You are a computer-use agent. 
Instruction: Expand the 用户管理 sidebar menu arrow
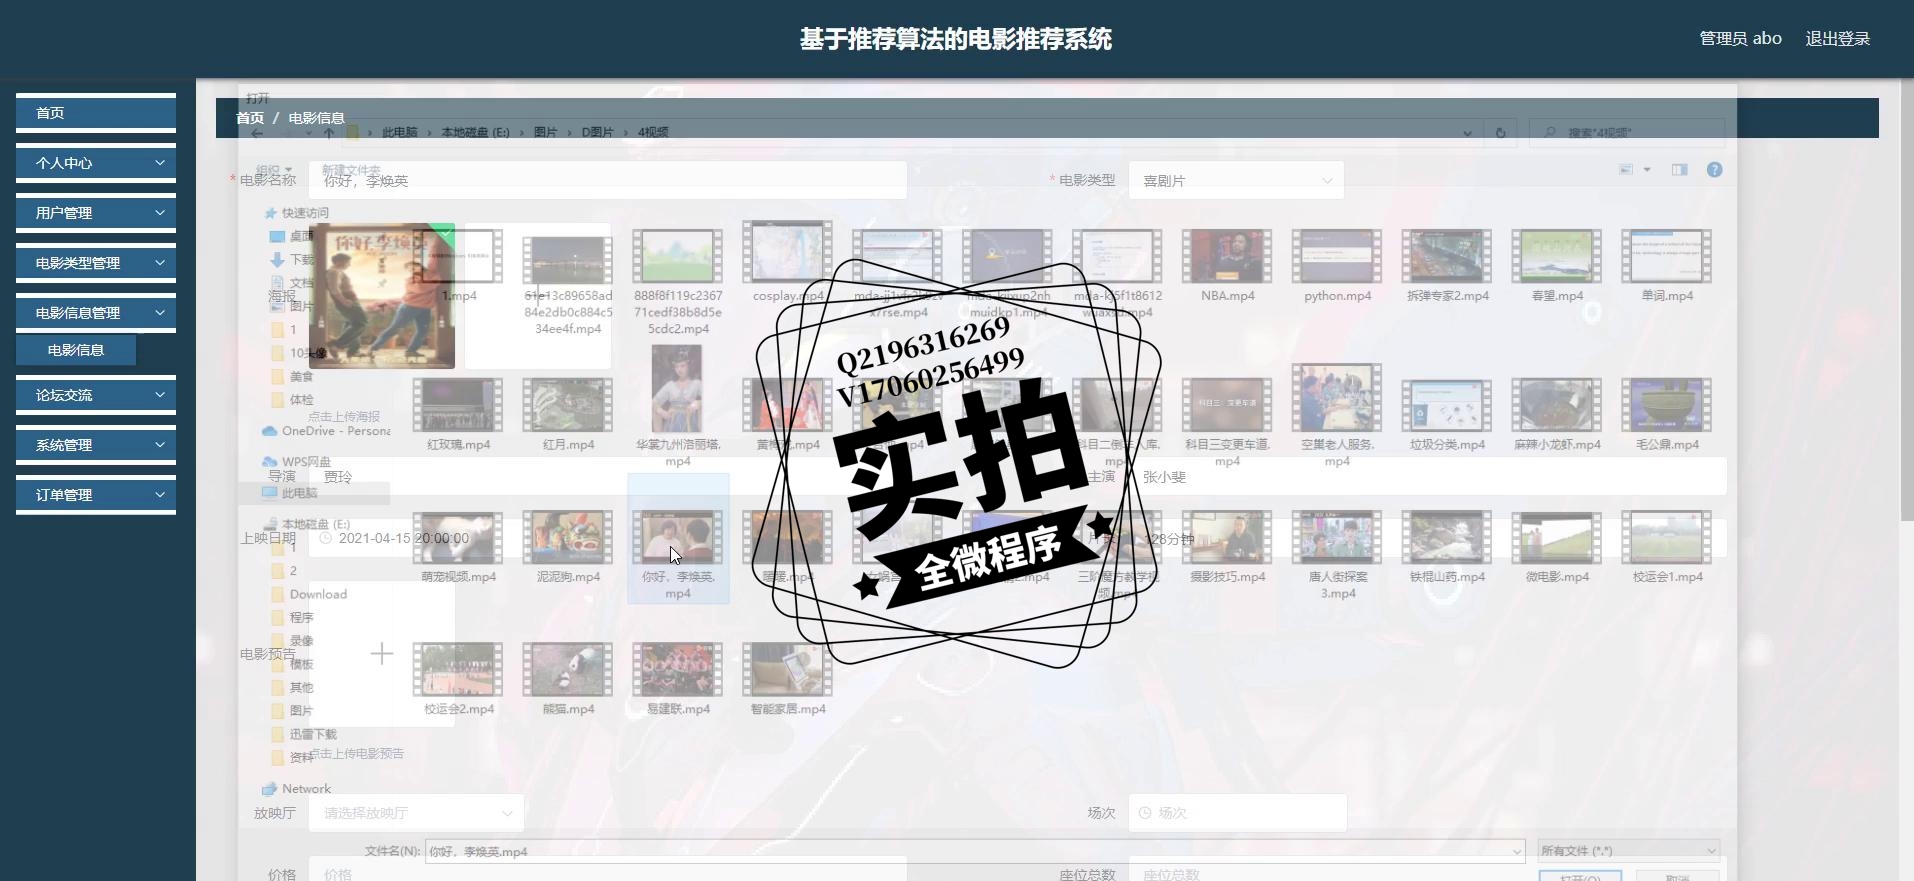(160, 213)
